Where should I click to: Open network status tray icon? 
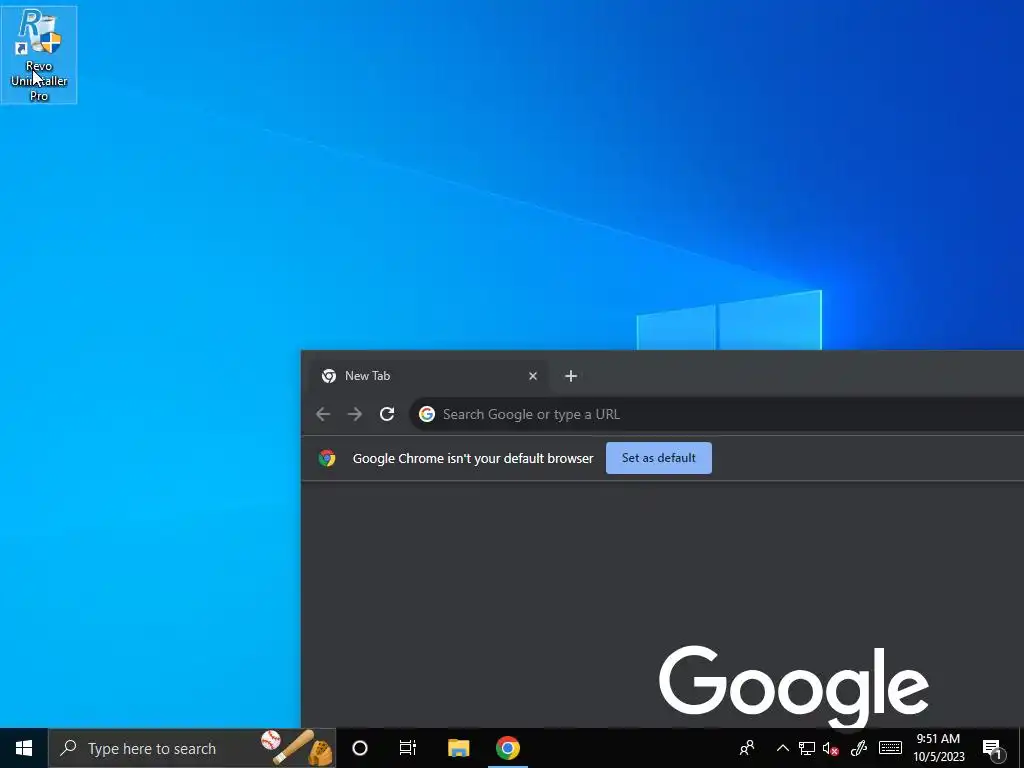807,748
